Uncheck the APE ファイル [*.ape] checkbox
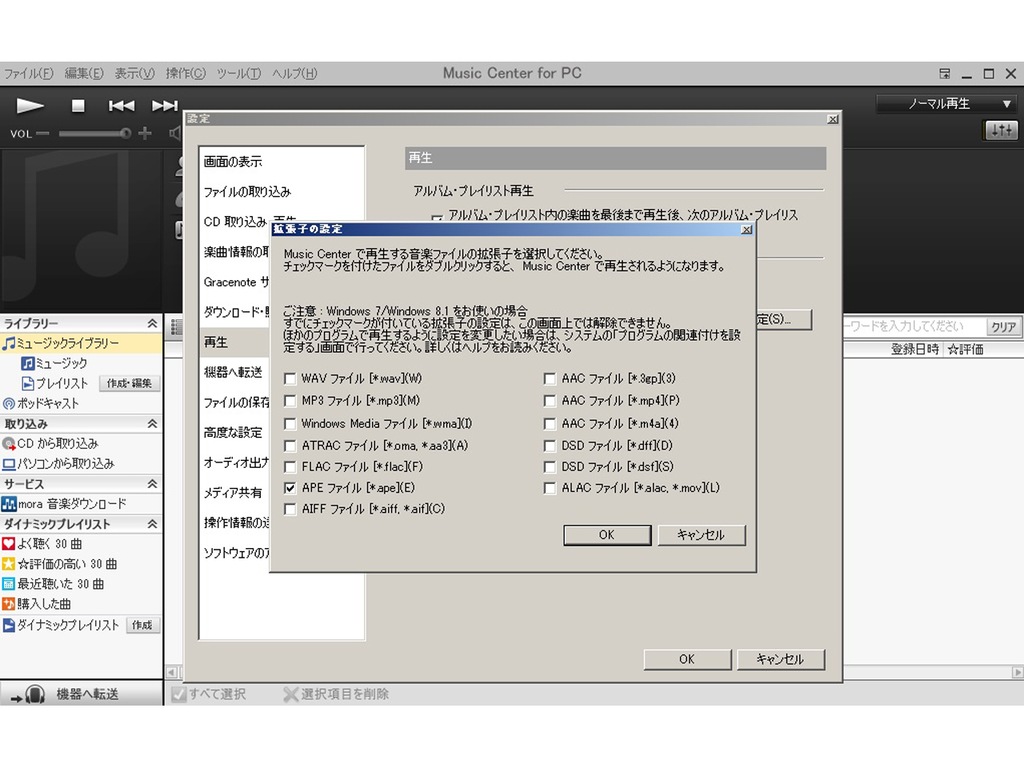The height and width of the screenshot is (768, 1024). pyautogui.click(x=291, y=488)
